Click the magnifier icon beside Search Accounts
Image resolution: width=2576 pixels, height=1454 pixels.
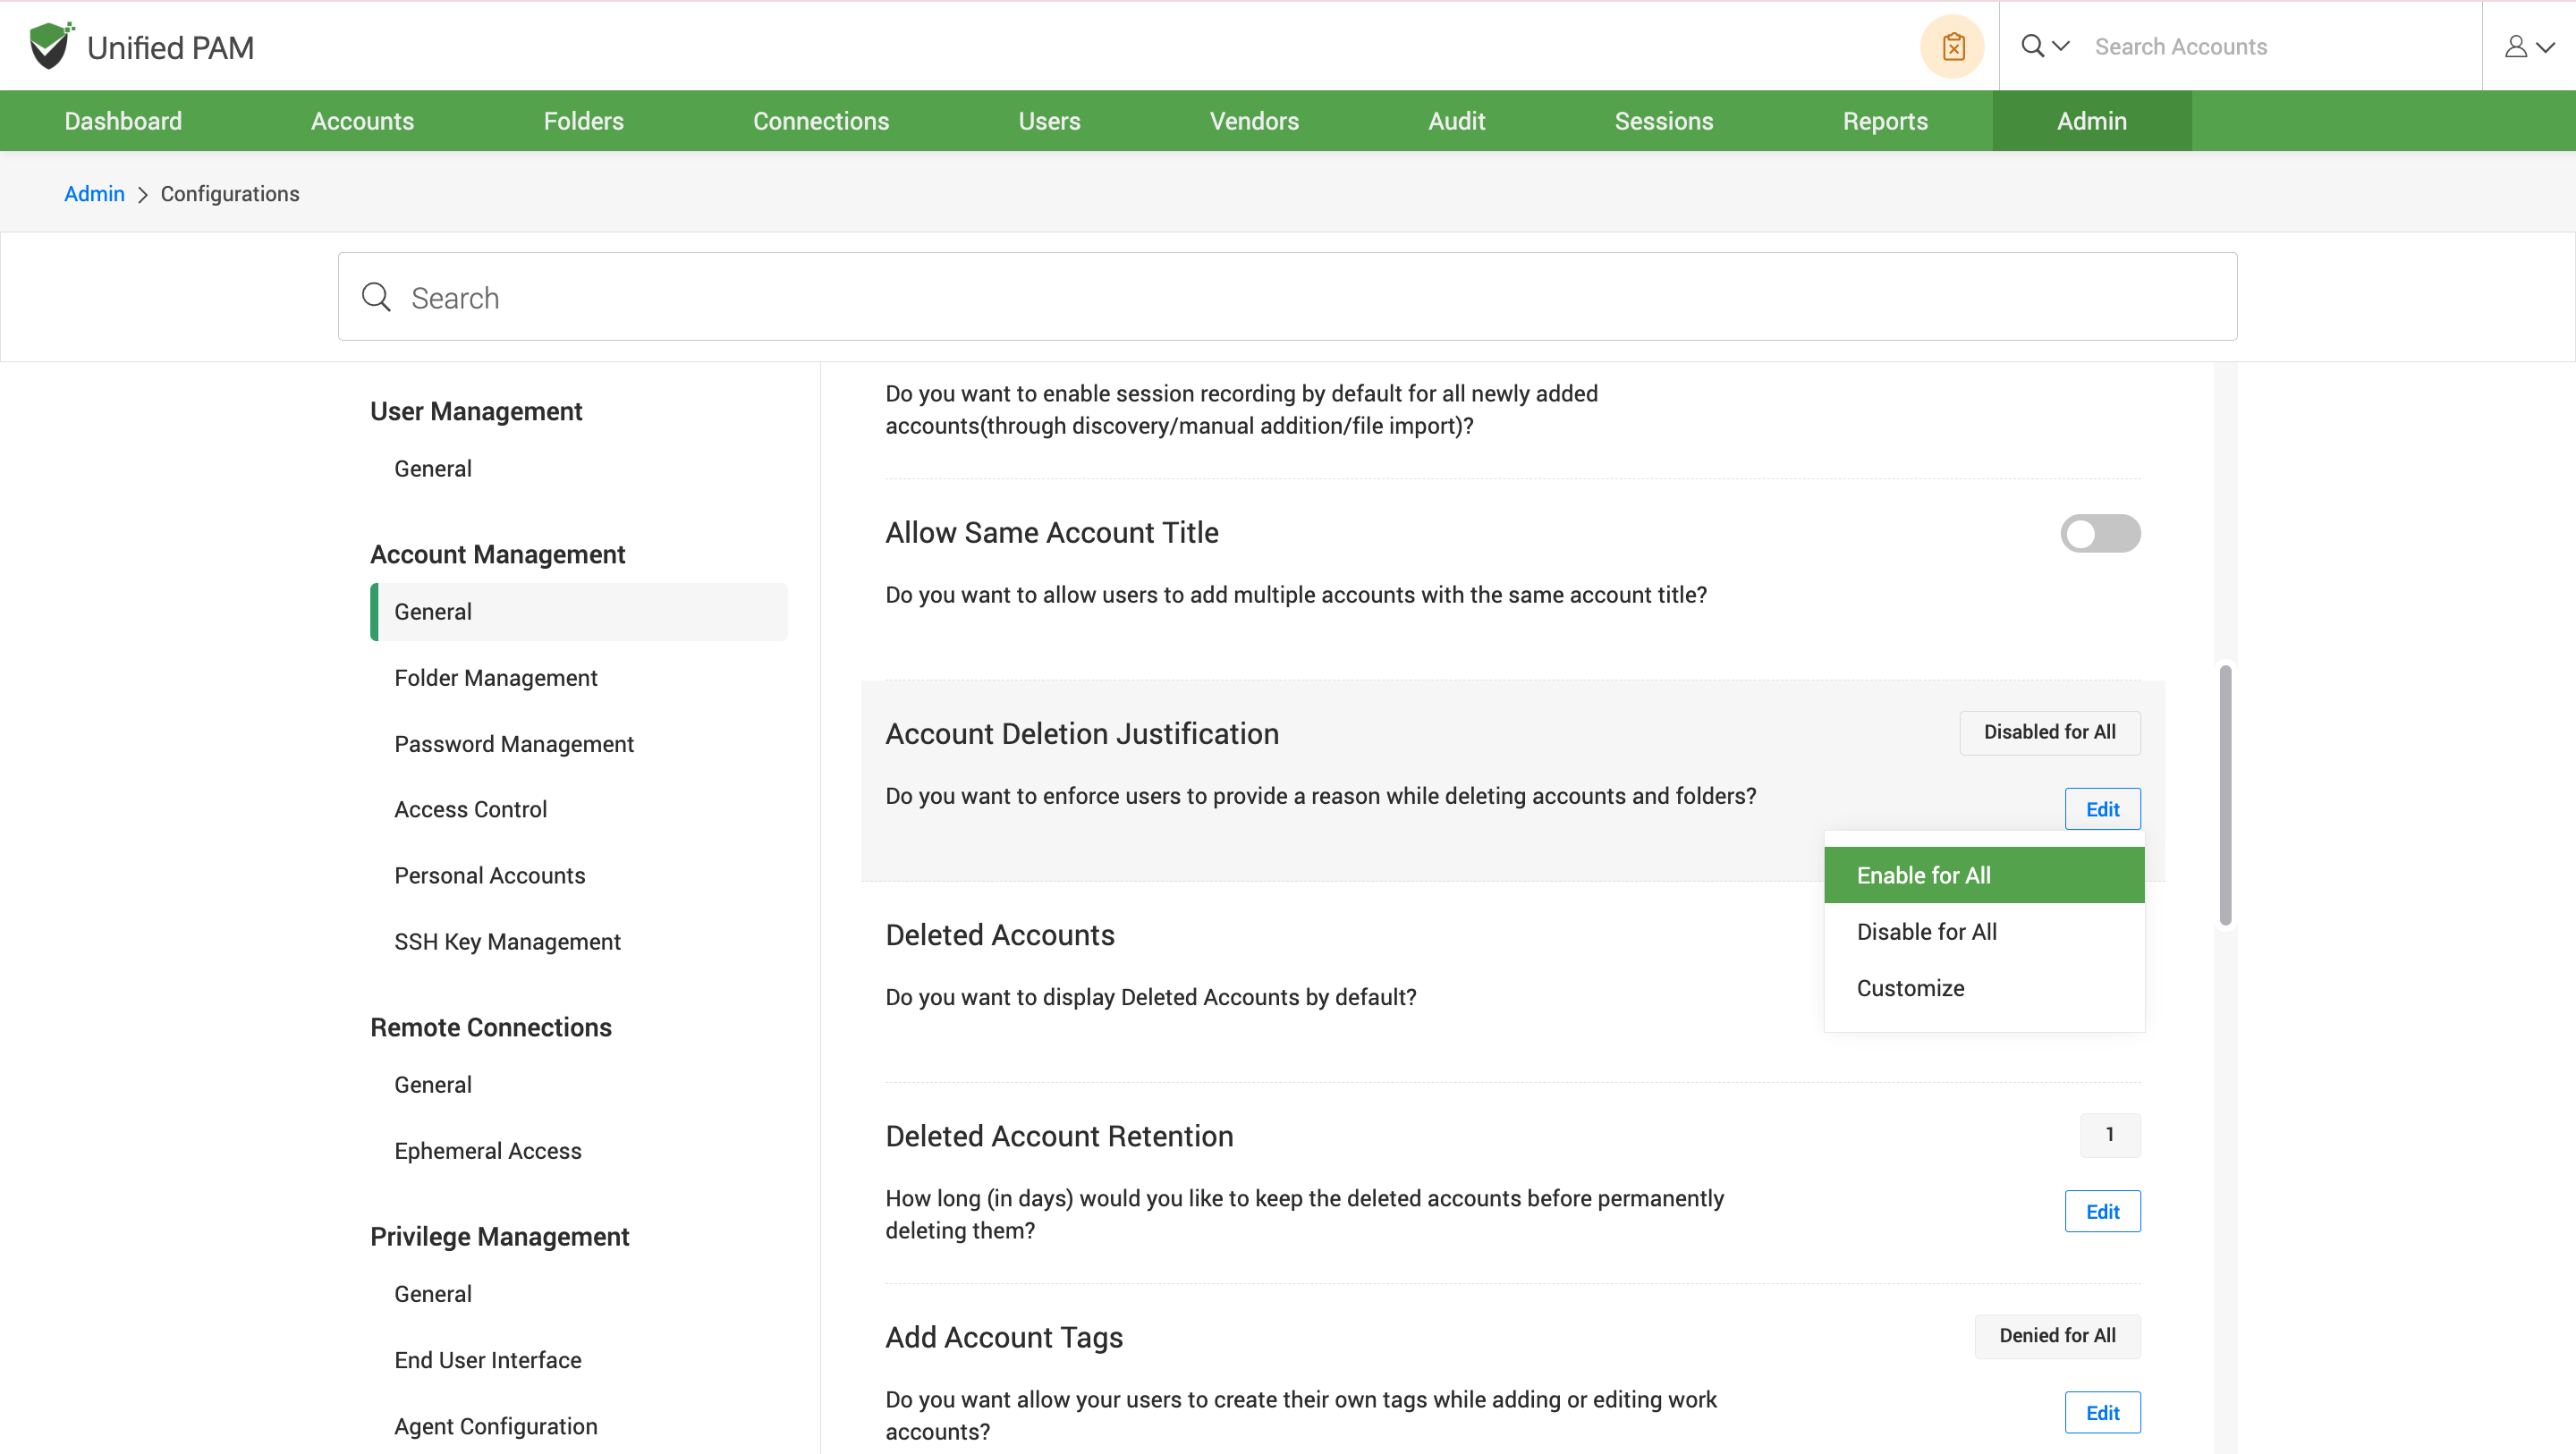[x=2032, y=46]
